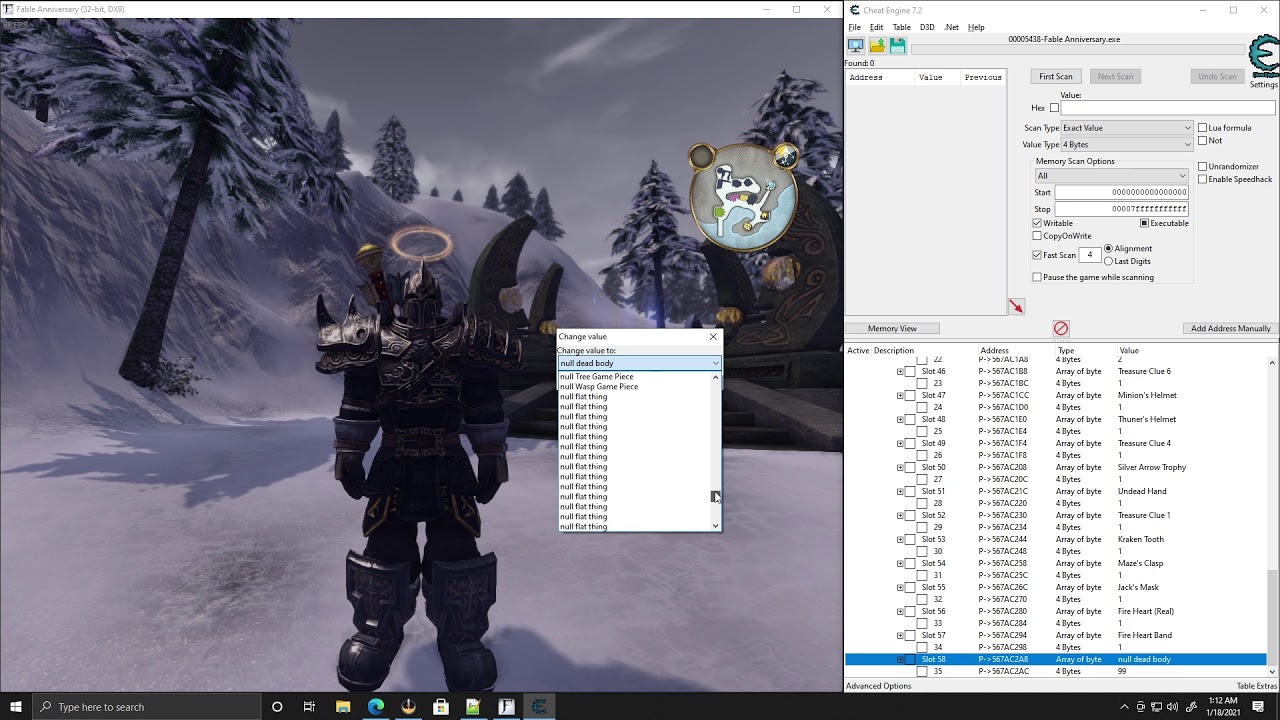Check the Enable Speedhack box
1280x720 pixels.
pyautogui.click(x=1204, y=178)
